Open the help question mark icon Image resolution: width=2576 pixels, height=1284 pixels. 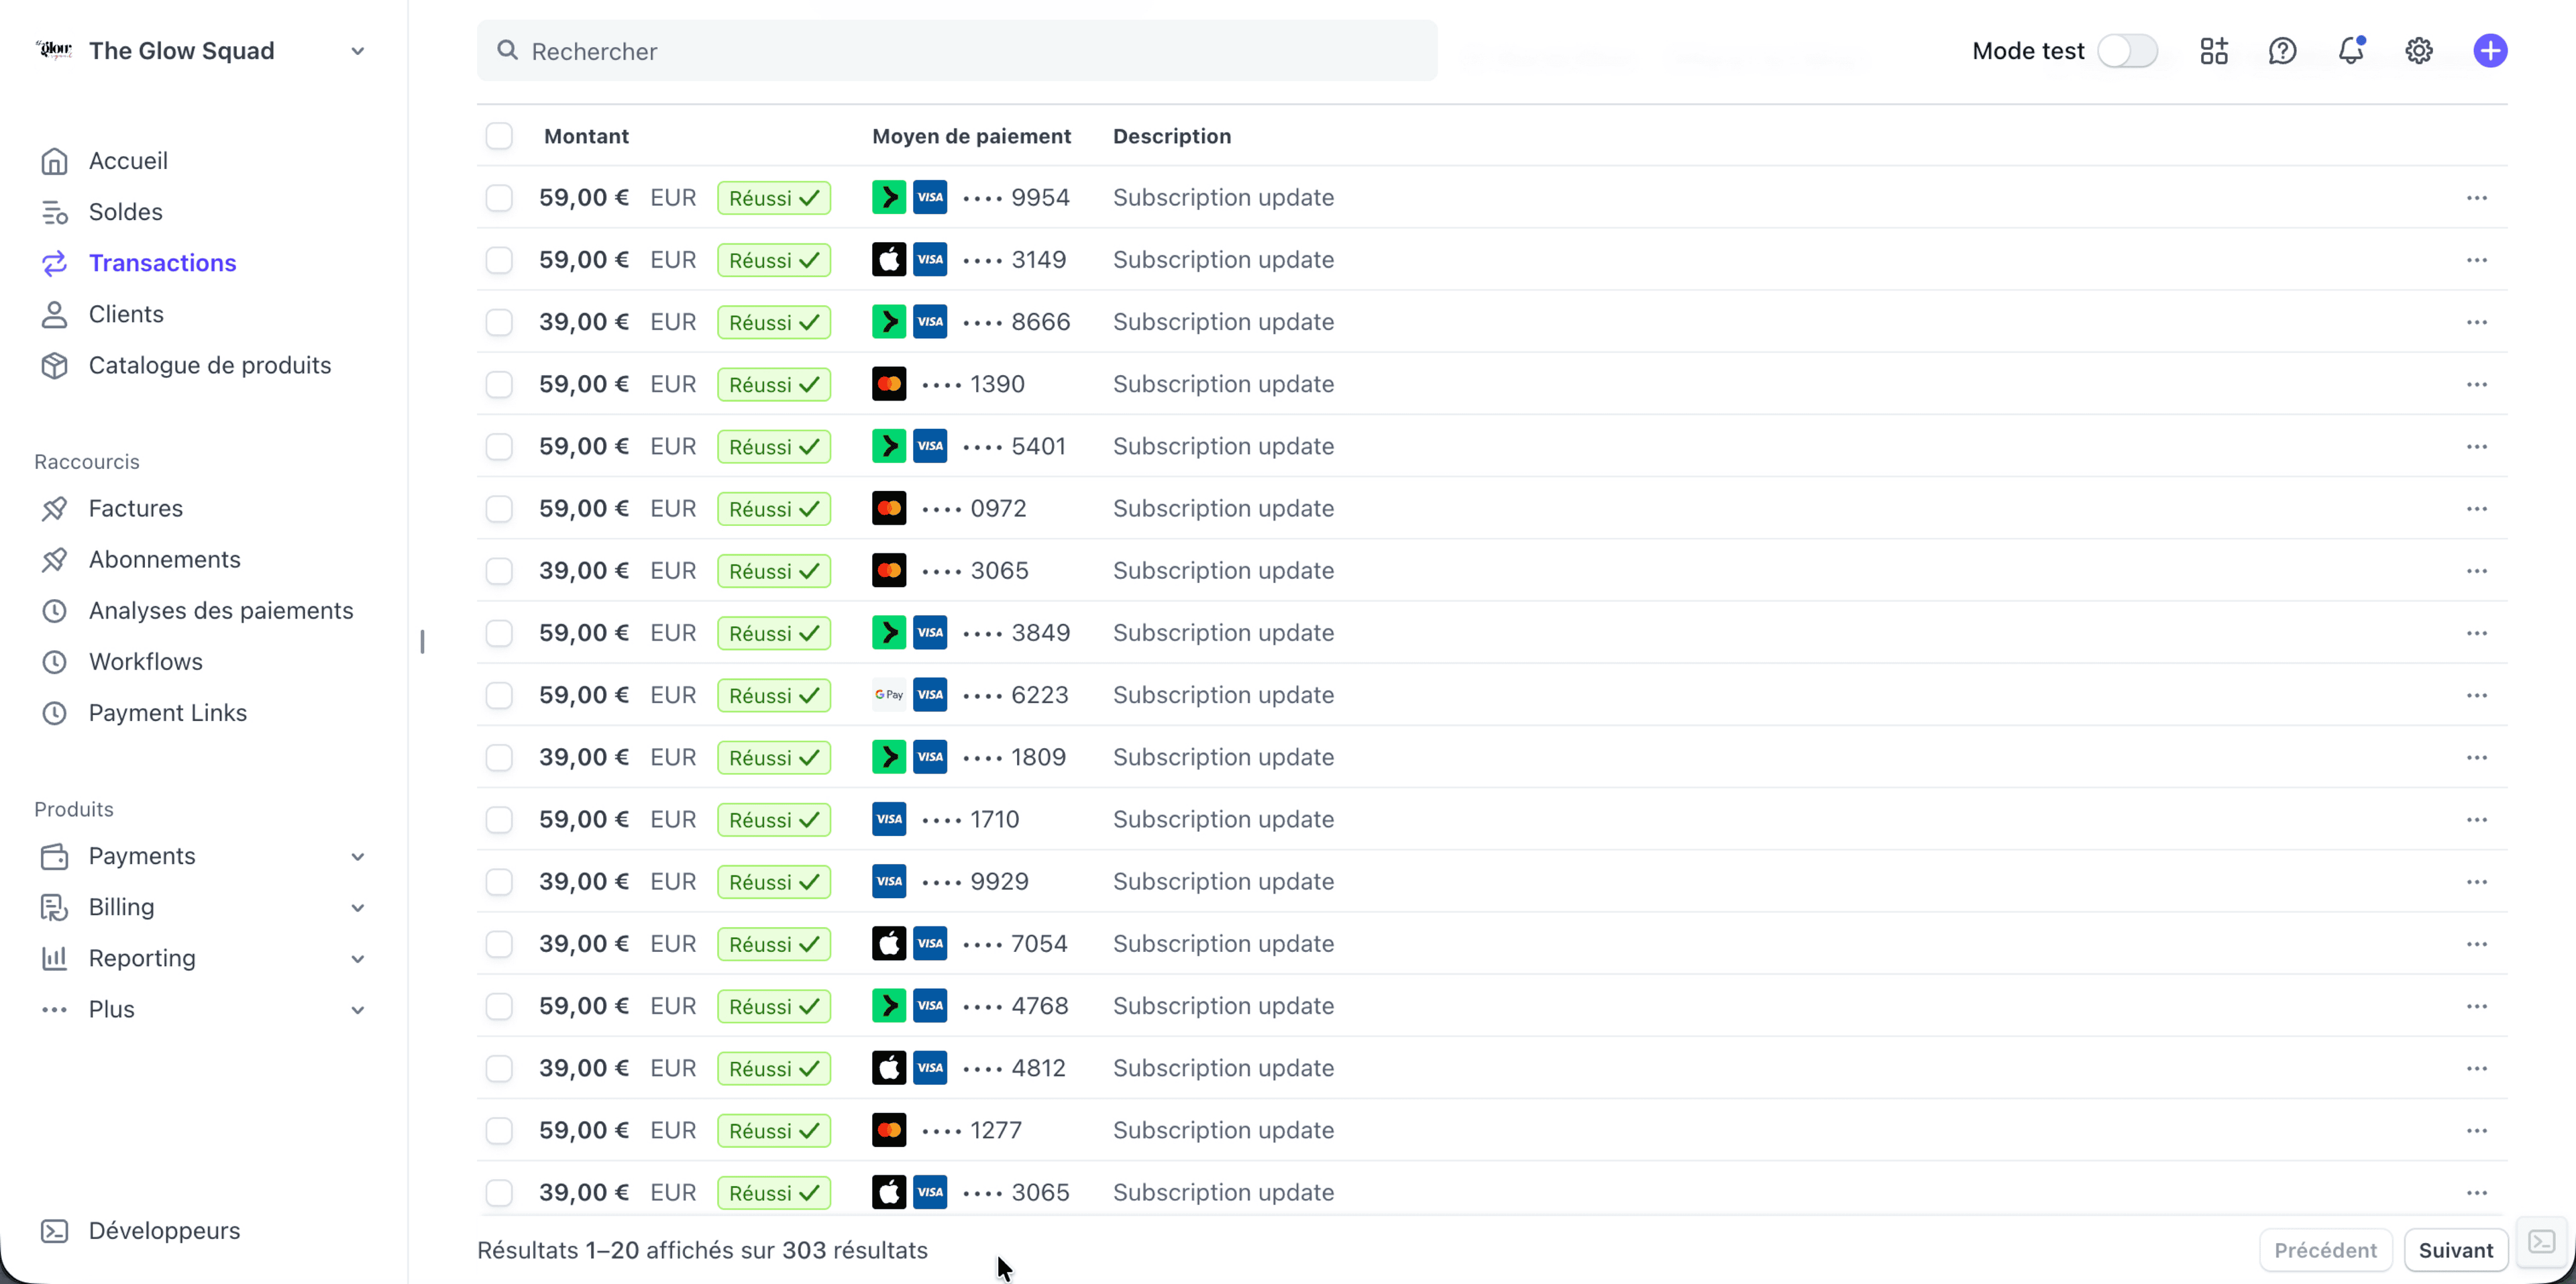pyautogui.click(x=2282, y=50)
